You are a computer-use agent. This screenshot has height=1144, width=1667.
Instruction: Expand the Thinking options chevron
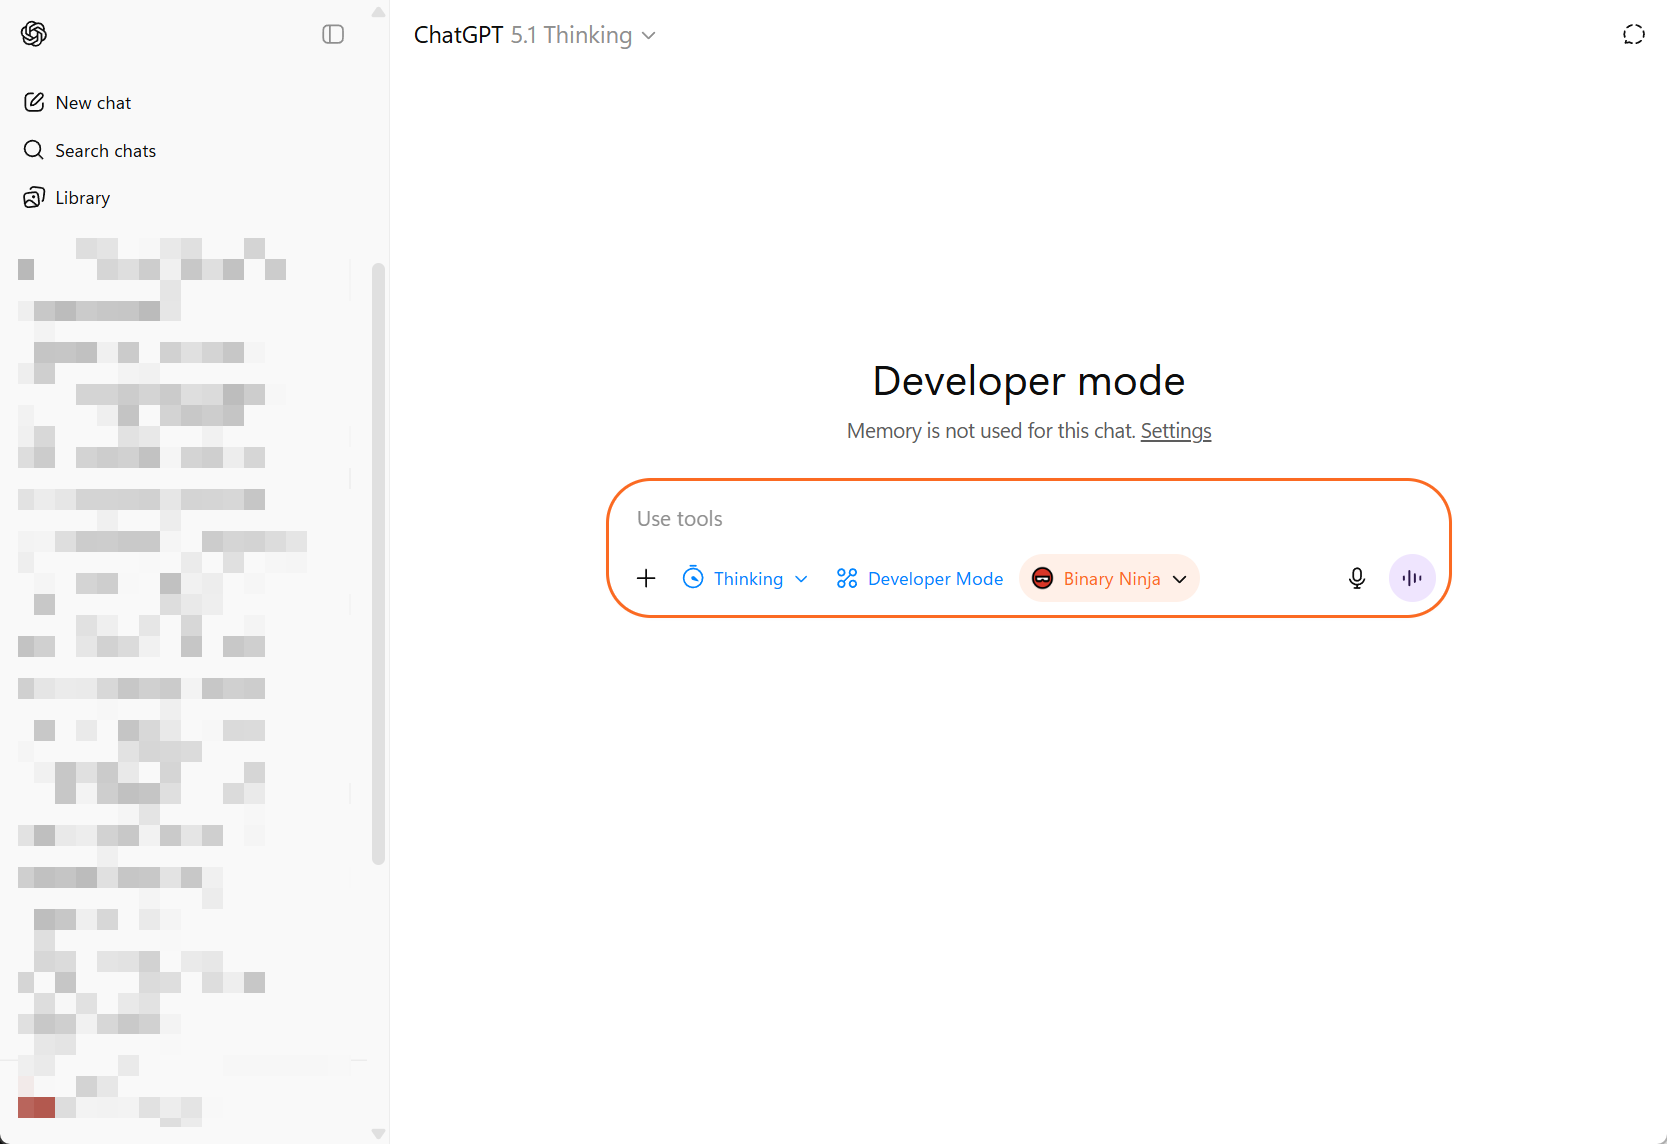(x=801, y=579)
